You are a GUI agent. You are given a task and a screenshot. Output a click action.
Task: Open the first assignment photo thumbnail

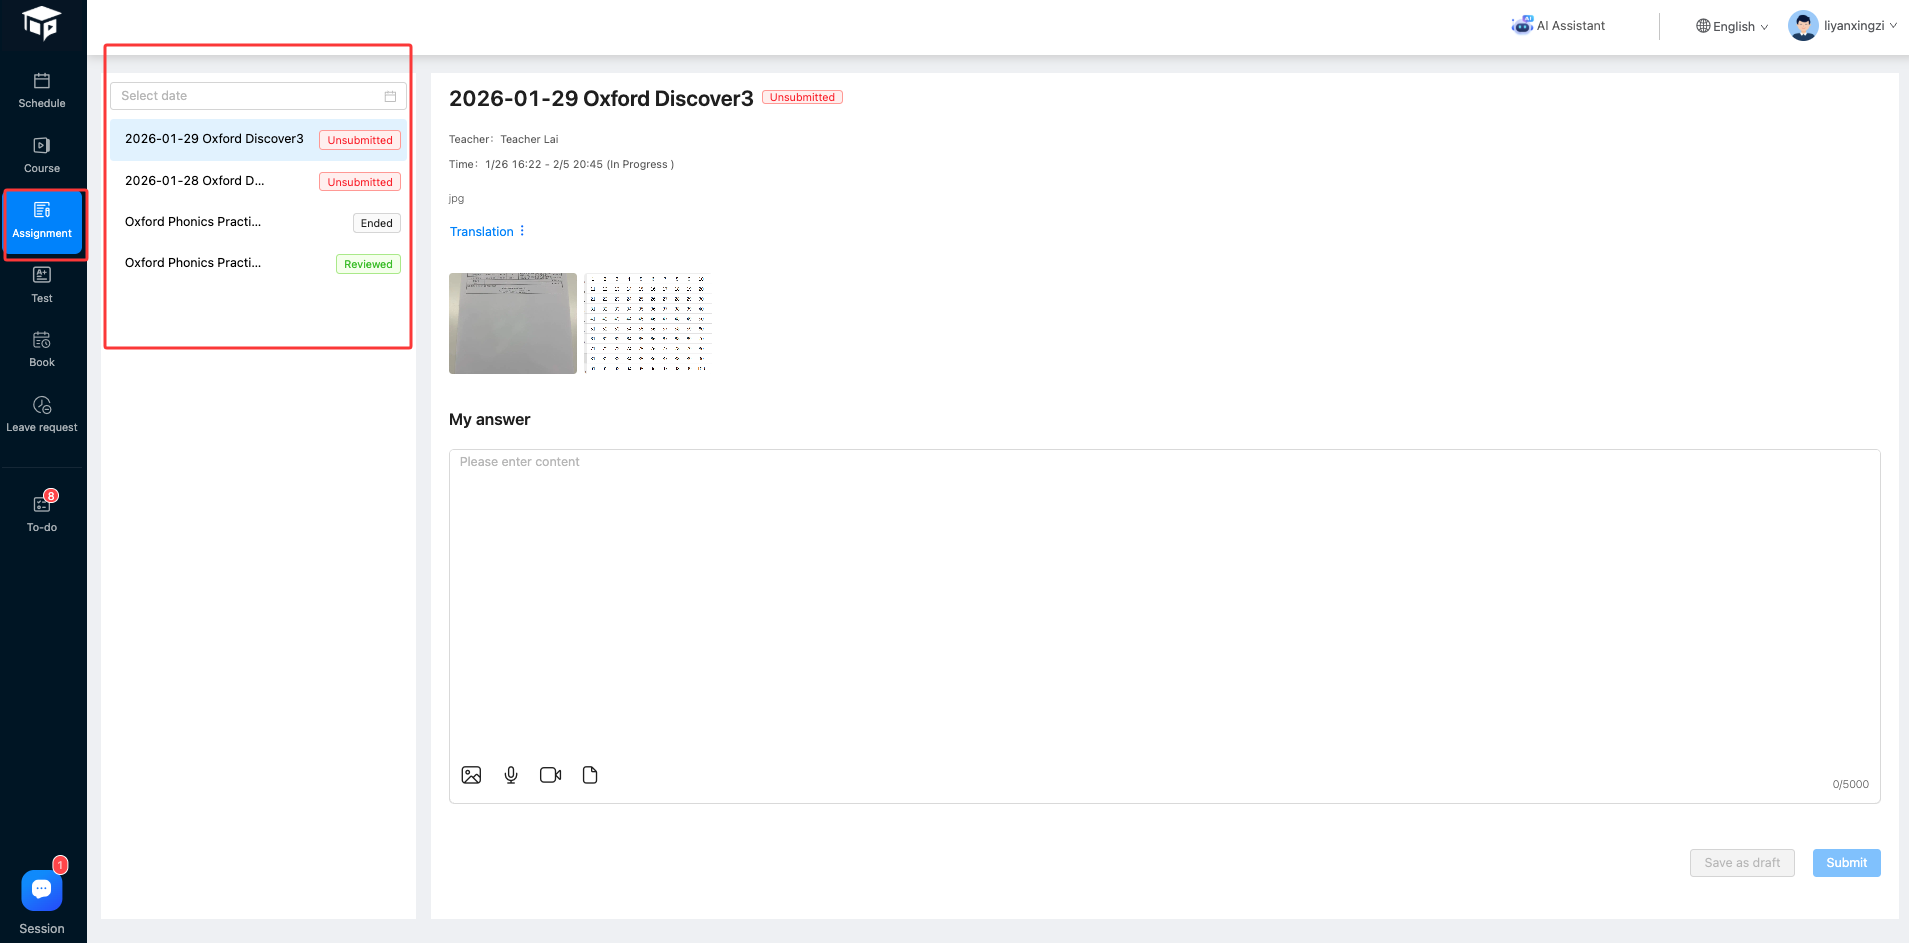513,323
